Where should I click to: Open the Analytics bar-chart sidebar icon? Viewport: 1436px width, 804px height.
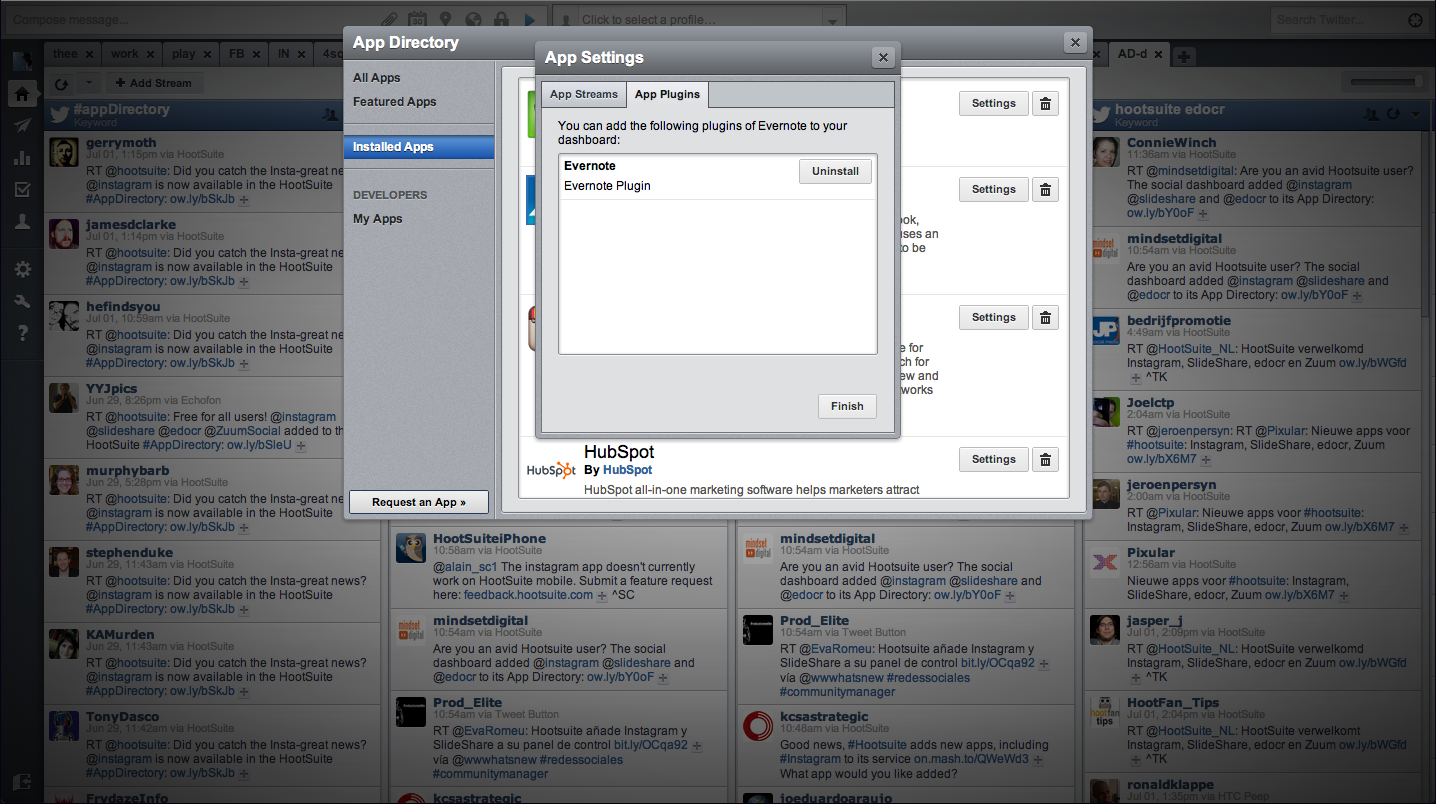22,157
